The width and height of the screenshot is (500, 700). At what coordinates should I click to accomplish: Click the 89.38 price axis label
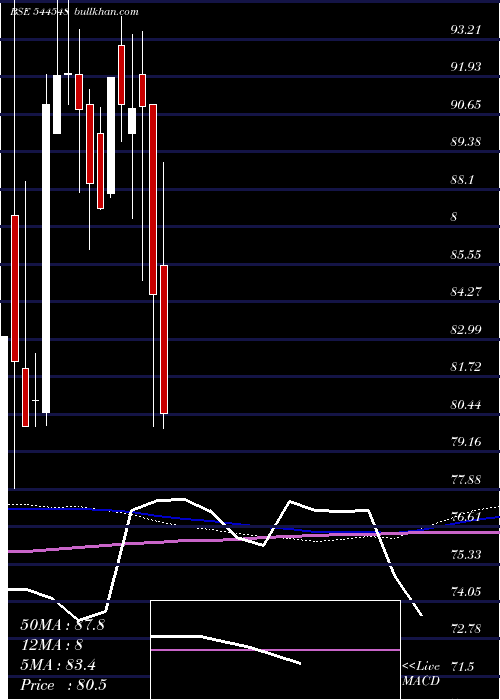(467, 142)
